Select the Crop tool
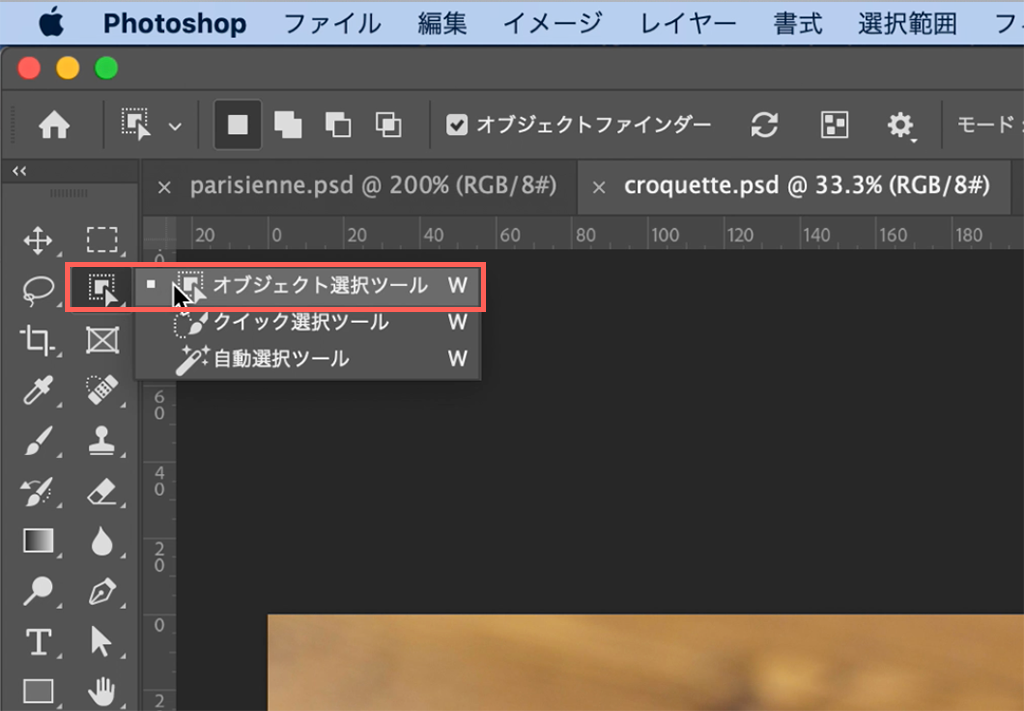Viewport: 1024px width, 711px height. click(x=37, y=341)
